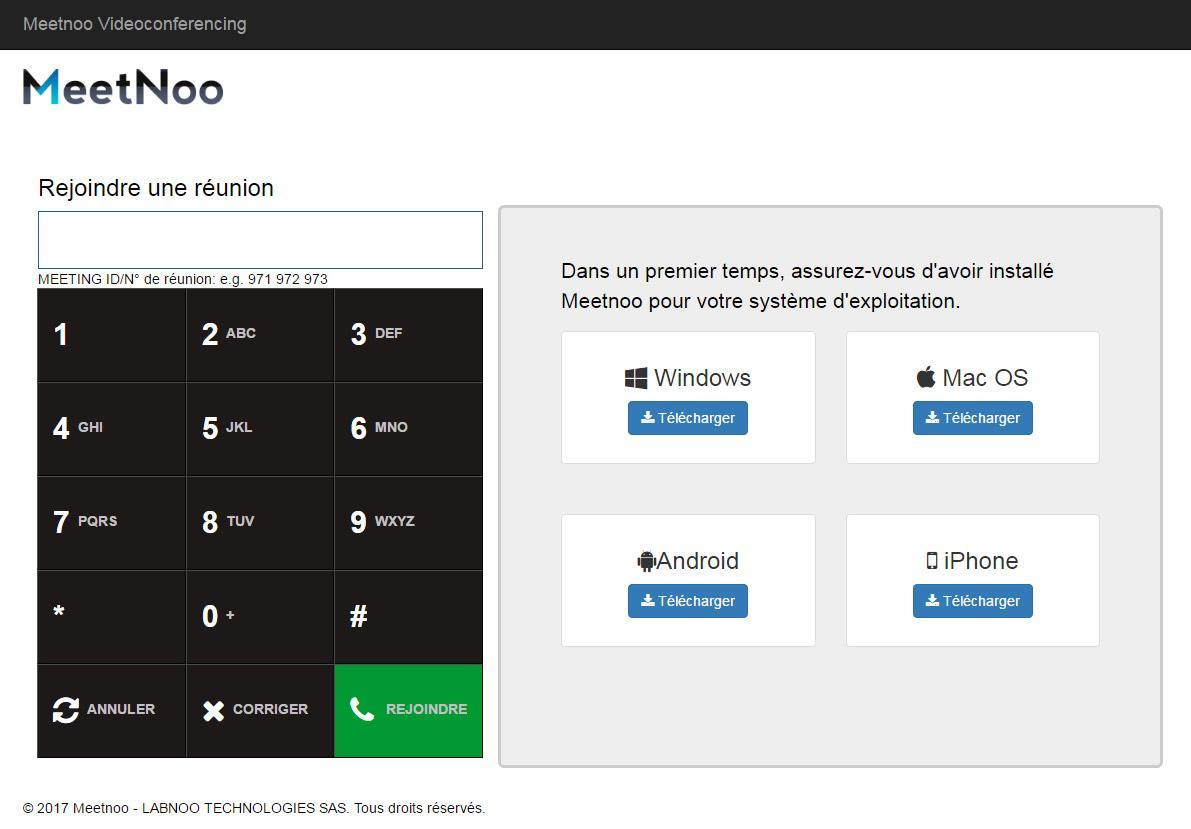Download Meetnoo for Mac OS
This screenshot has height=829, width=1191.
[972, 418]
